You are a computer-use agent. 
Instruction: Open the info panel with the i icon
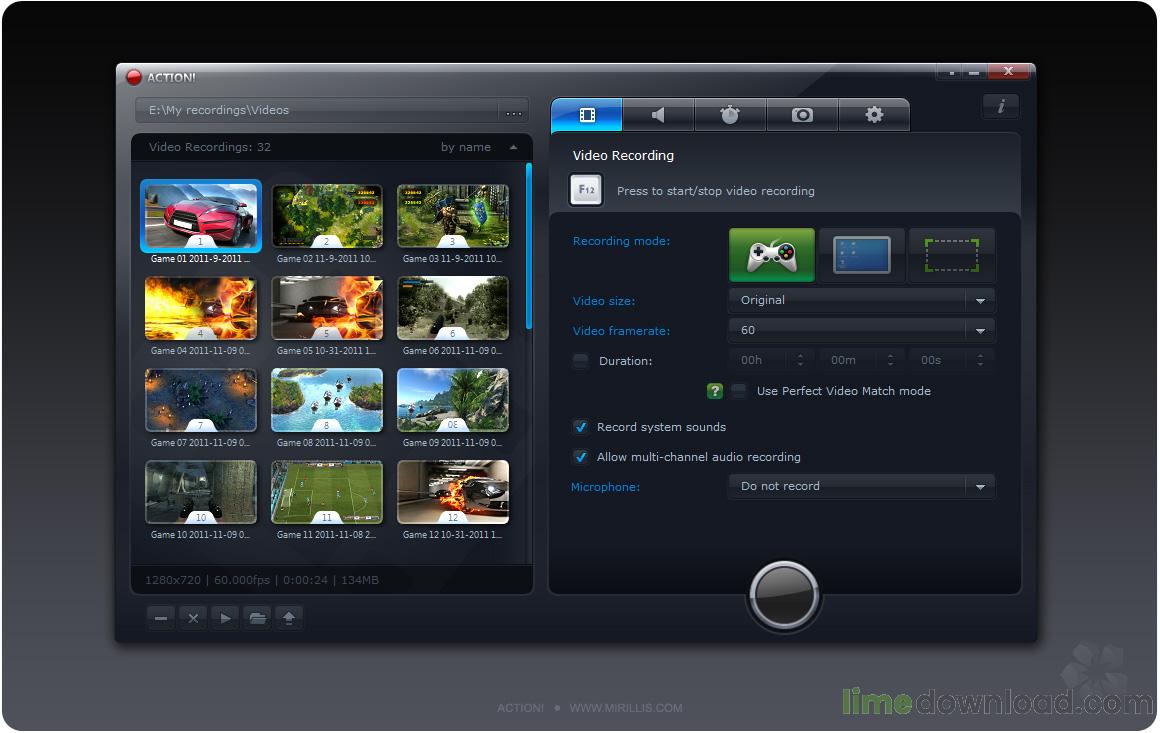tap(1000, 106)
